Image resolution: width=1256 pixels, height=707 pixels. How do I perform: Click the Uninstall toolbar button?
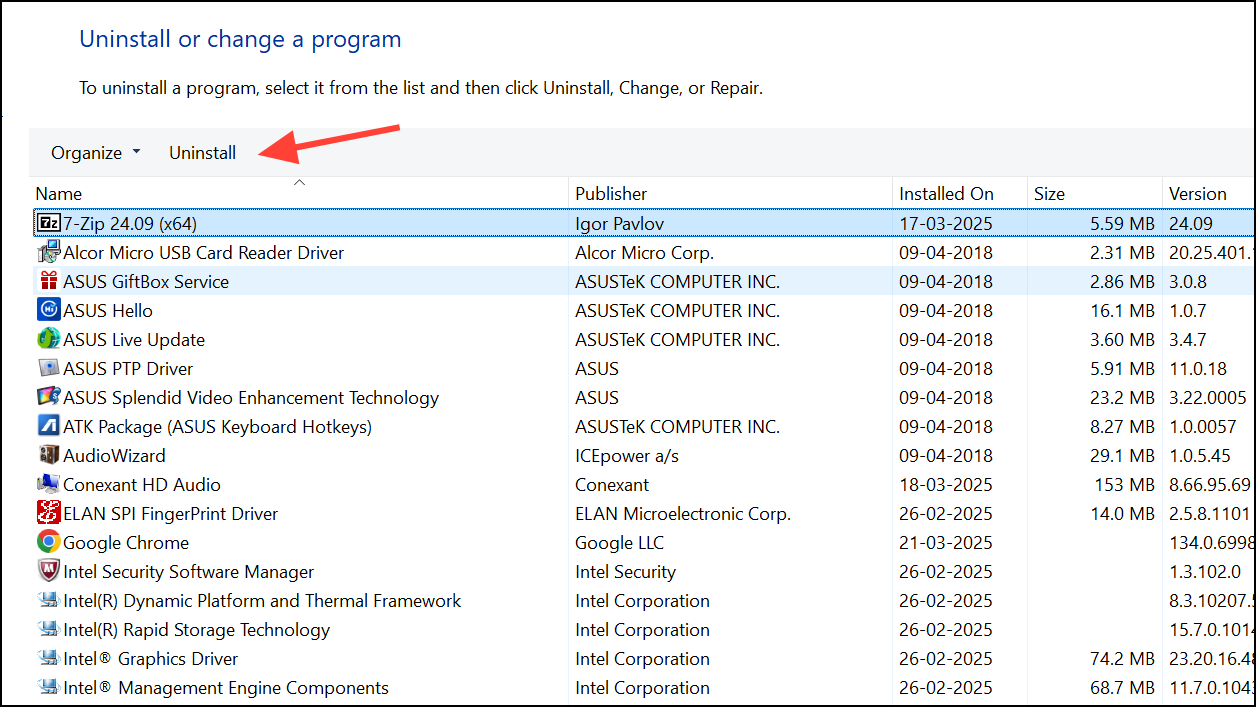click(x=203, y=153)
